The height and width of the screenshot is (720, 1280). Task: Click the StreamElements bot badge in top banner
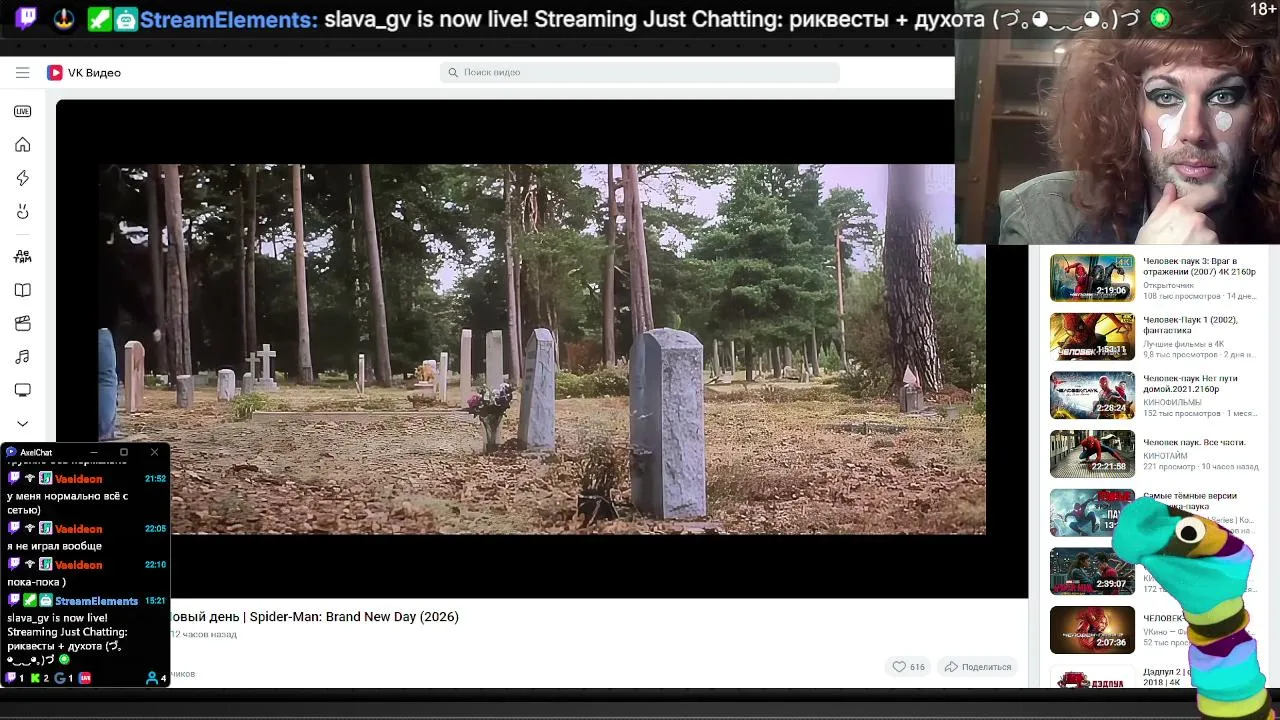[x=126, y=19]
